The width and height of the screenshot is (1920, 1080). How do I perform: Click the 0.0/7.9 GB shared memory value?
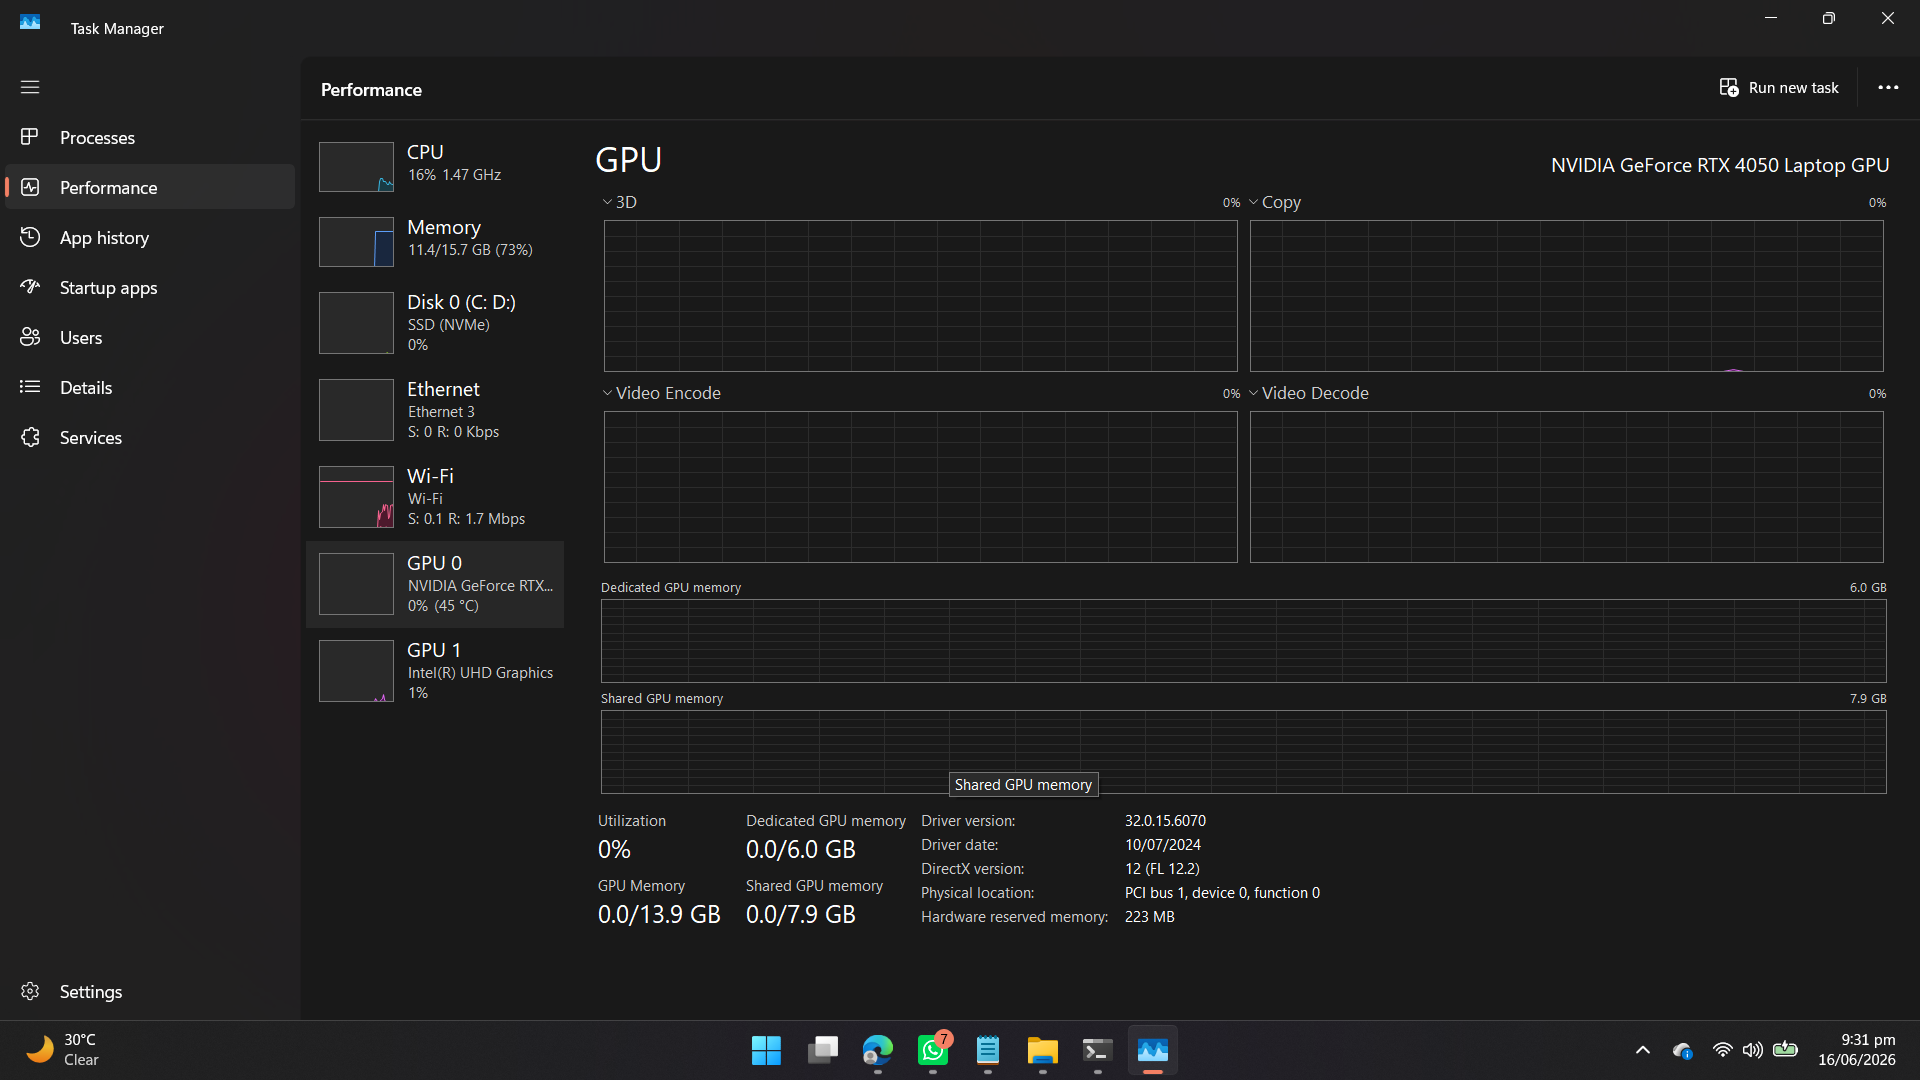tap(801, 915)
